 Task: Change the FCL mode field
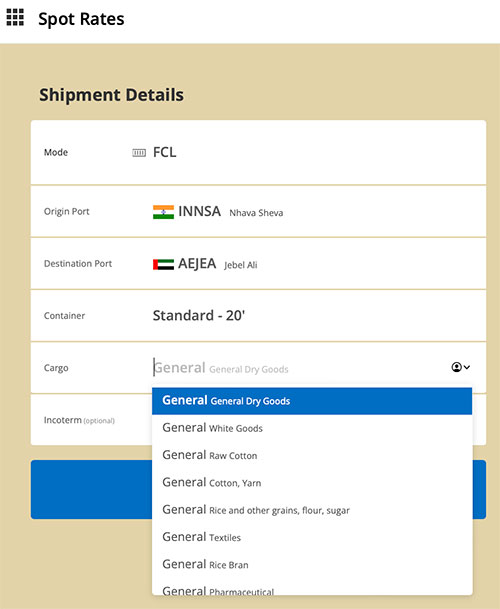[x=258, y=153]
